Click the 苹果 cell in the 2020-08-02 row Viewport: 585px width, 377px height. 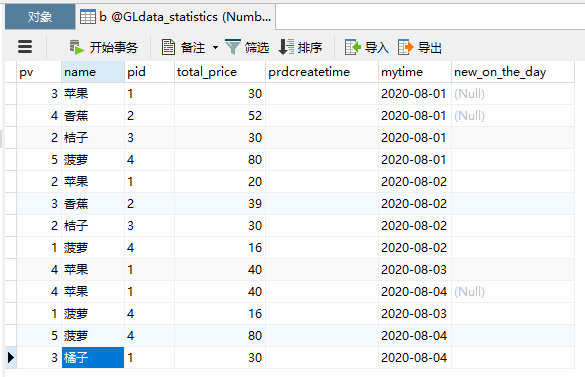[93, 182]
